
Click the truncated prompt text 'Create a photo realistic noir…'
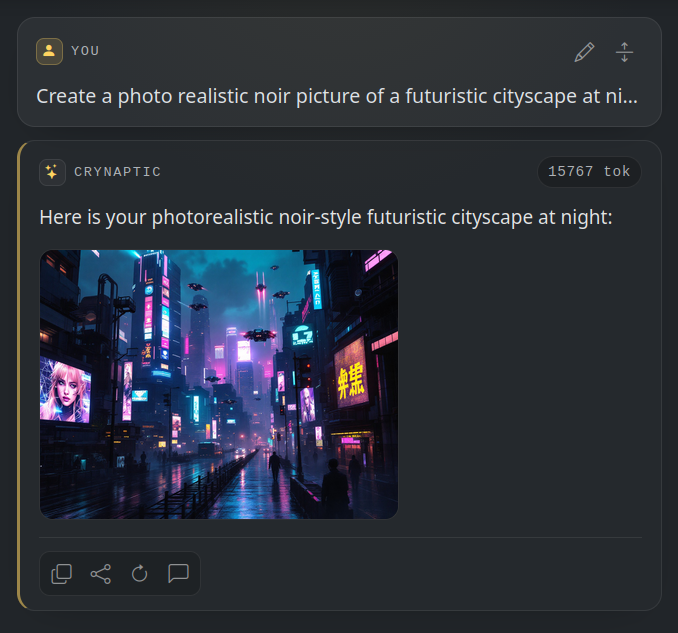[x=337, y=96]
